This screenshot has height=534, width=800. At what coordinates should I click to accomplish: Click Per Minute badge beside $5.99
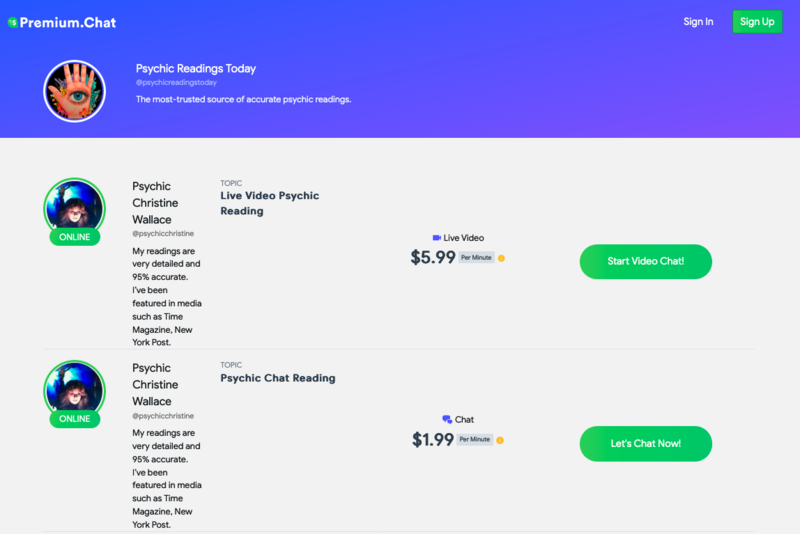[476, 258]
